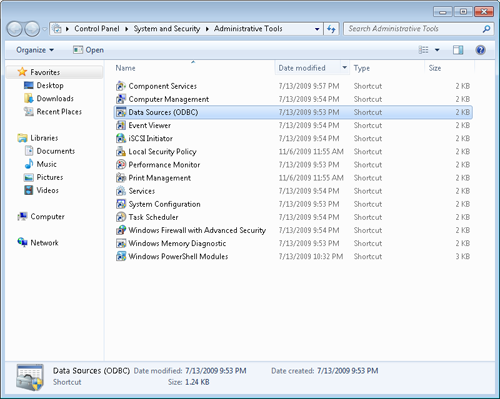
Task: Click the Favorites star icon
Action: click(x=22, y=72)
